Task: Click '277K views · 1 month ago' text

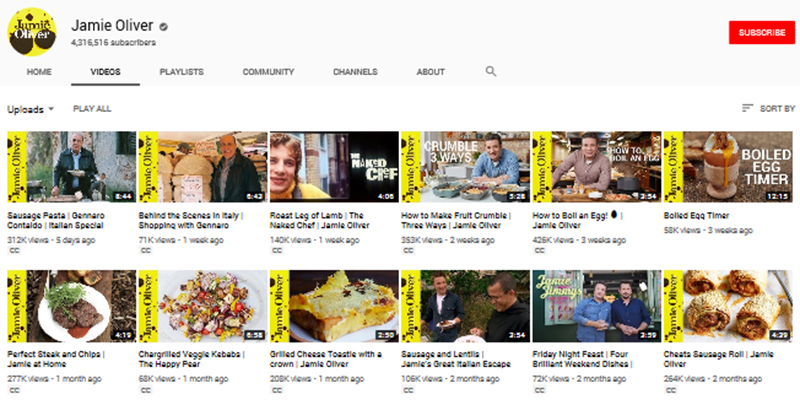Action: (54, 379)
